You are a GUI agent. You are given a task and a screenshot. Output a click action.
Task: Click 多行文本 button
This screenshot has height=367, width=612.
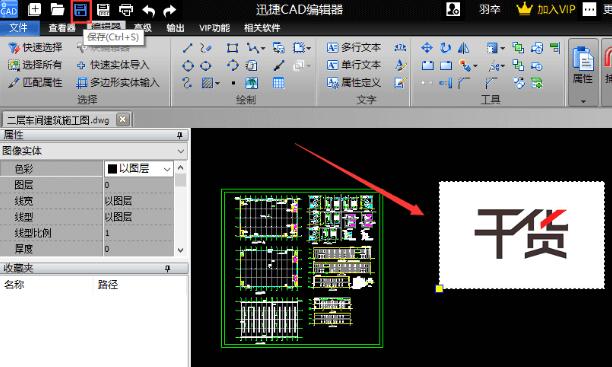(354, 48)
